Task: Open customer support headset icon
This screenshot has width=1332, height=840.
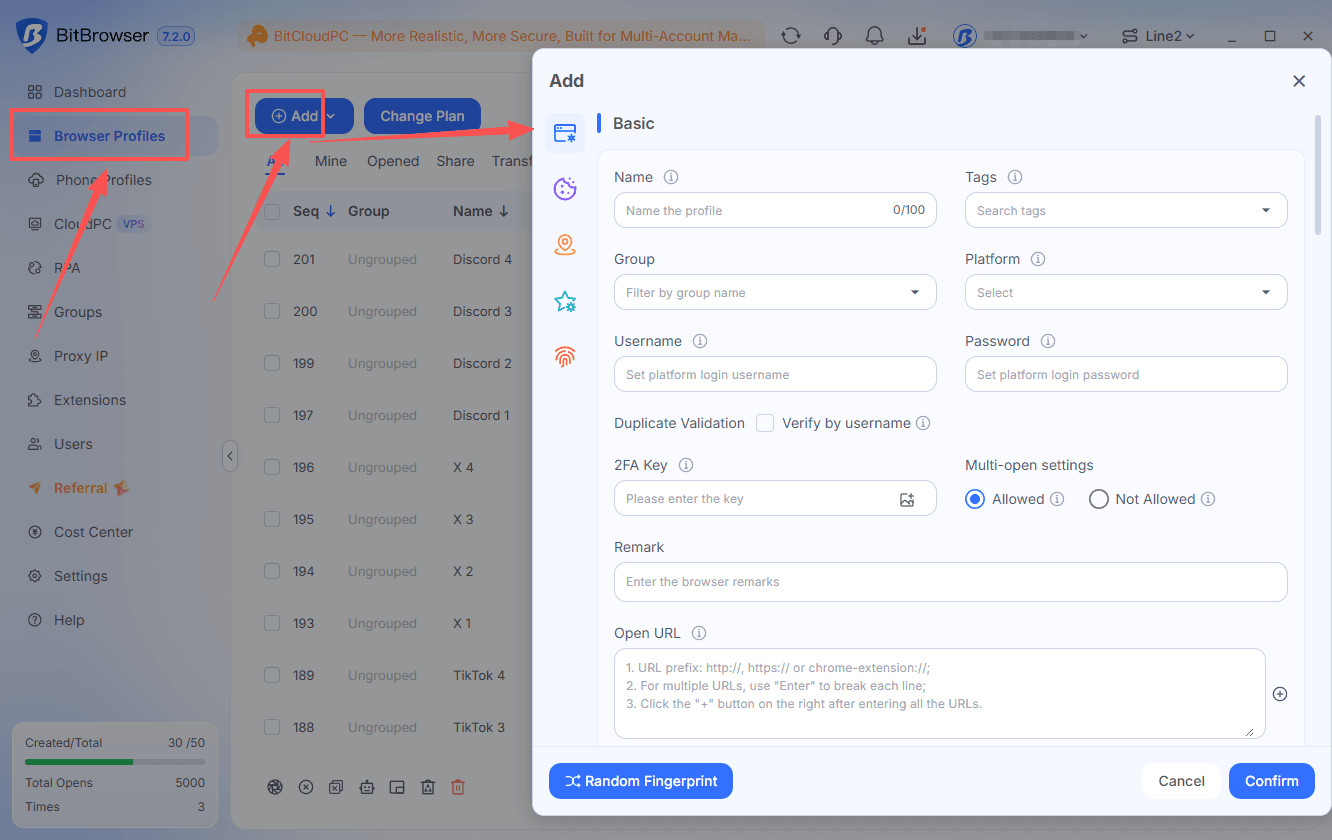Action: (x=833, y=36)
